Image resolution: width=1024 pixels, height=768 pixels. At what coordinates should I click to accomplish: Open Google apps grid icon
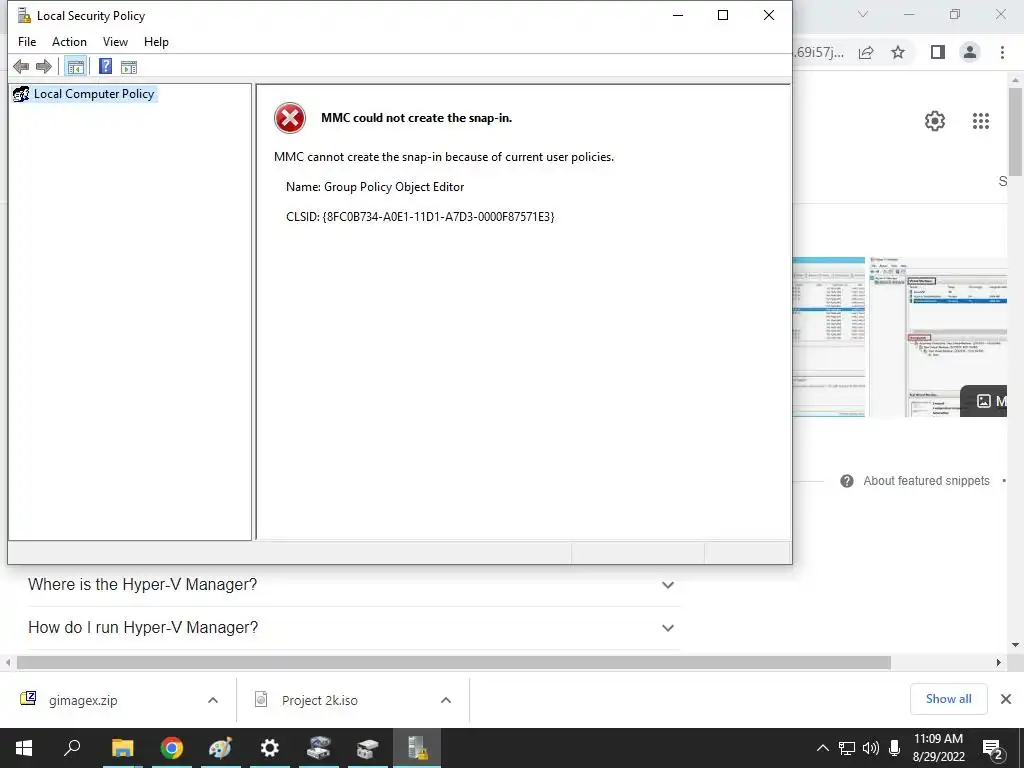[x=981, y=121]
